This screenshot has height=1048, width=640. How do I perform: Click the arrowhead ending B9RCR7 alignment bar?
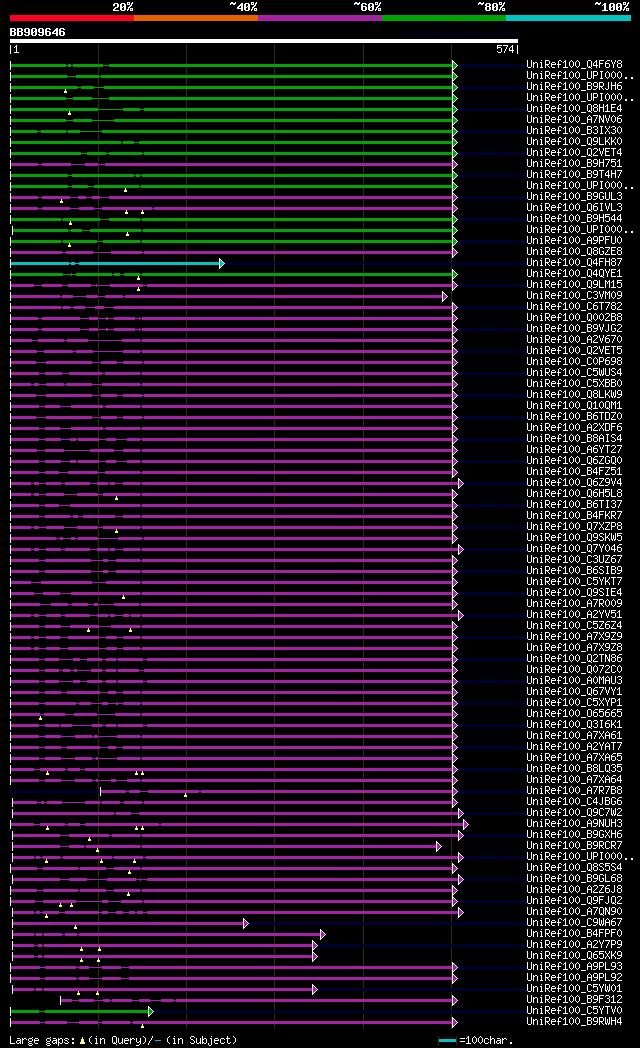439,847
